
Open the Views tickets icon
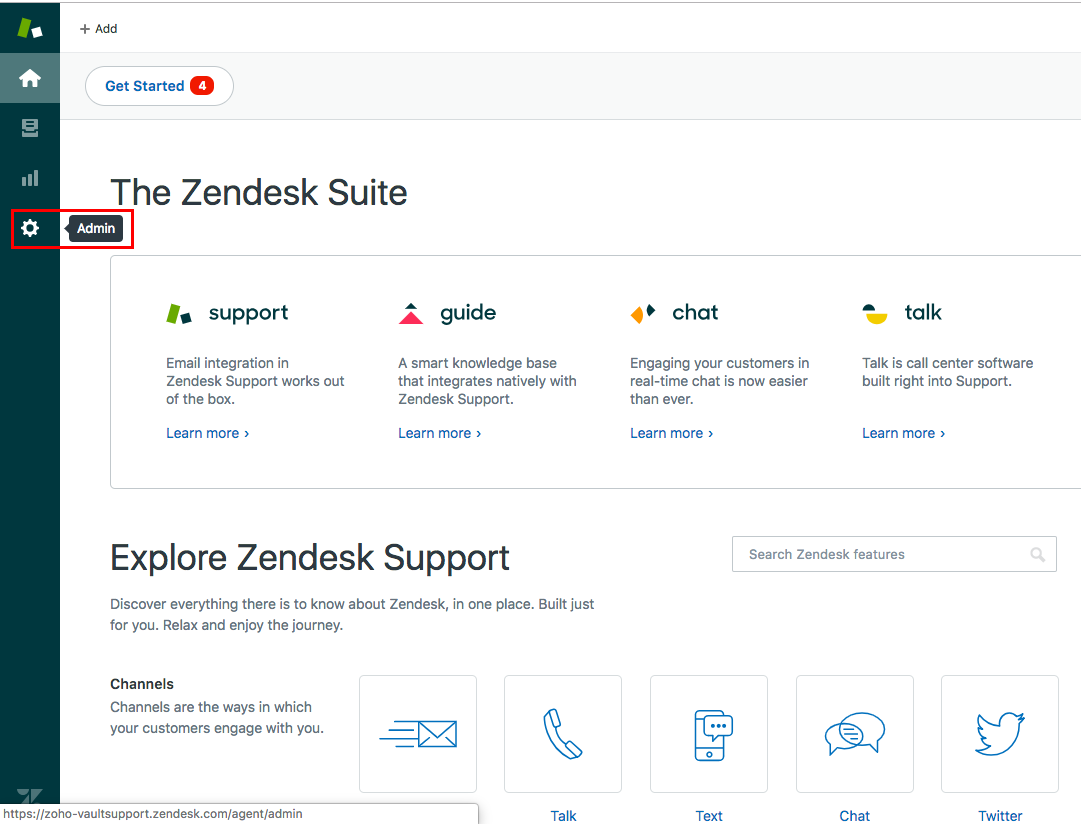pos(30,128)
